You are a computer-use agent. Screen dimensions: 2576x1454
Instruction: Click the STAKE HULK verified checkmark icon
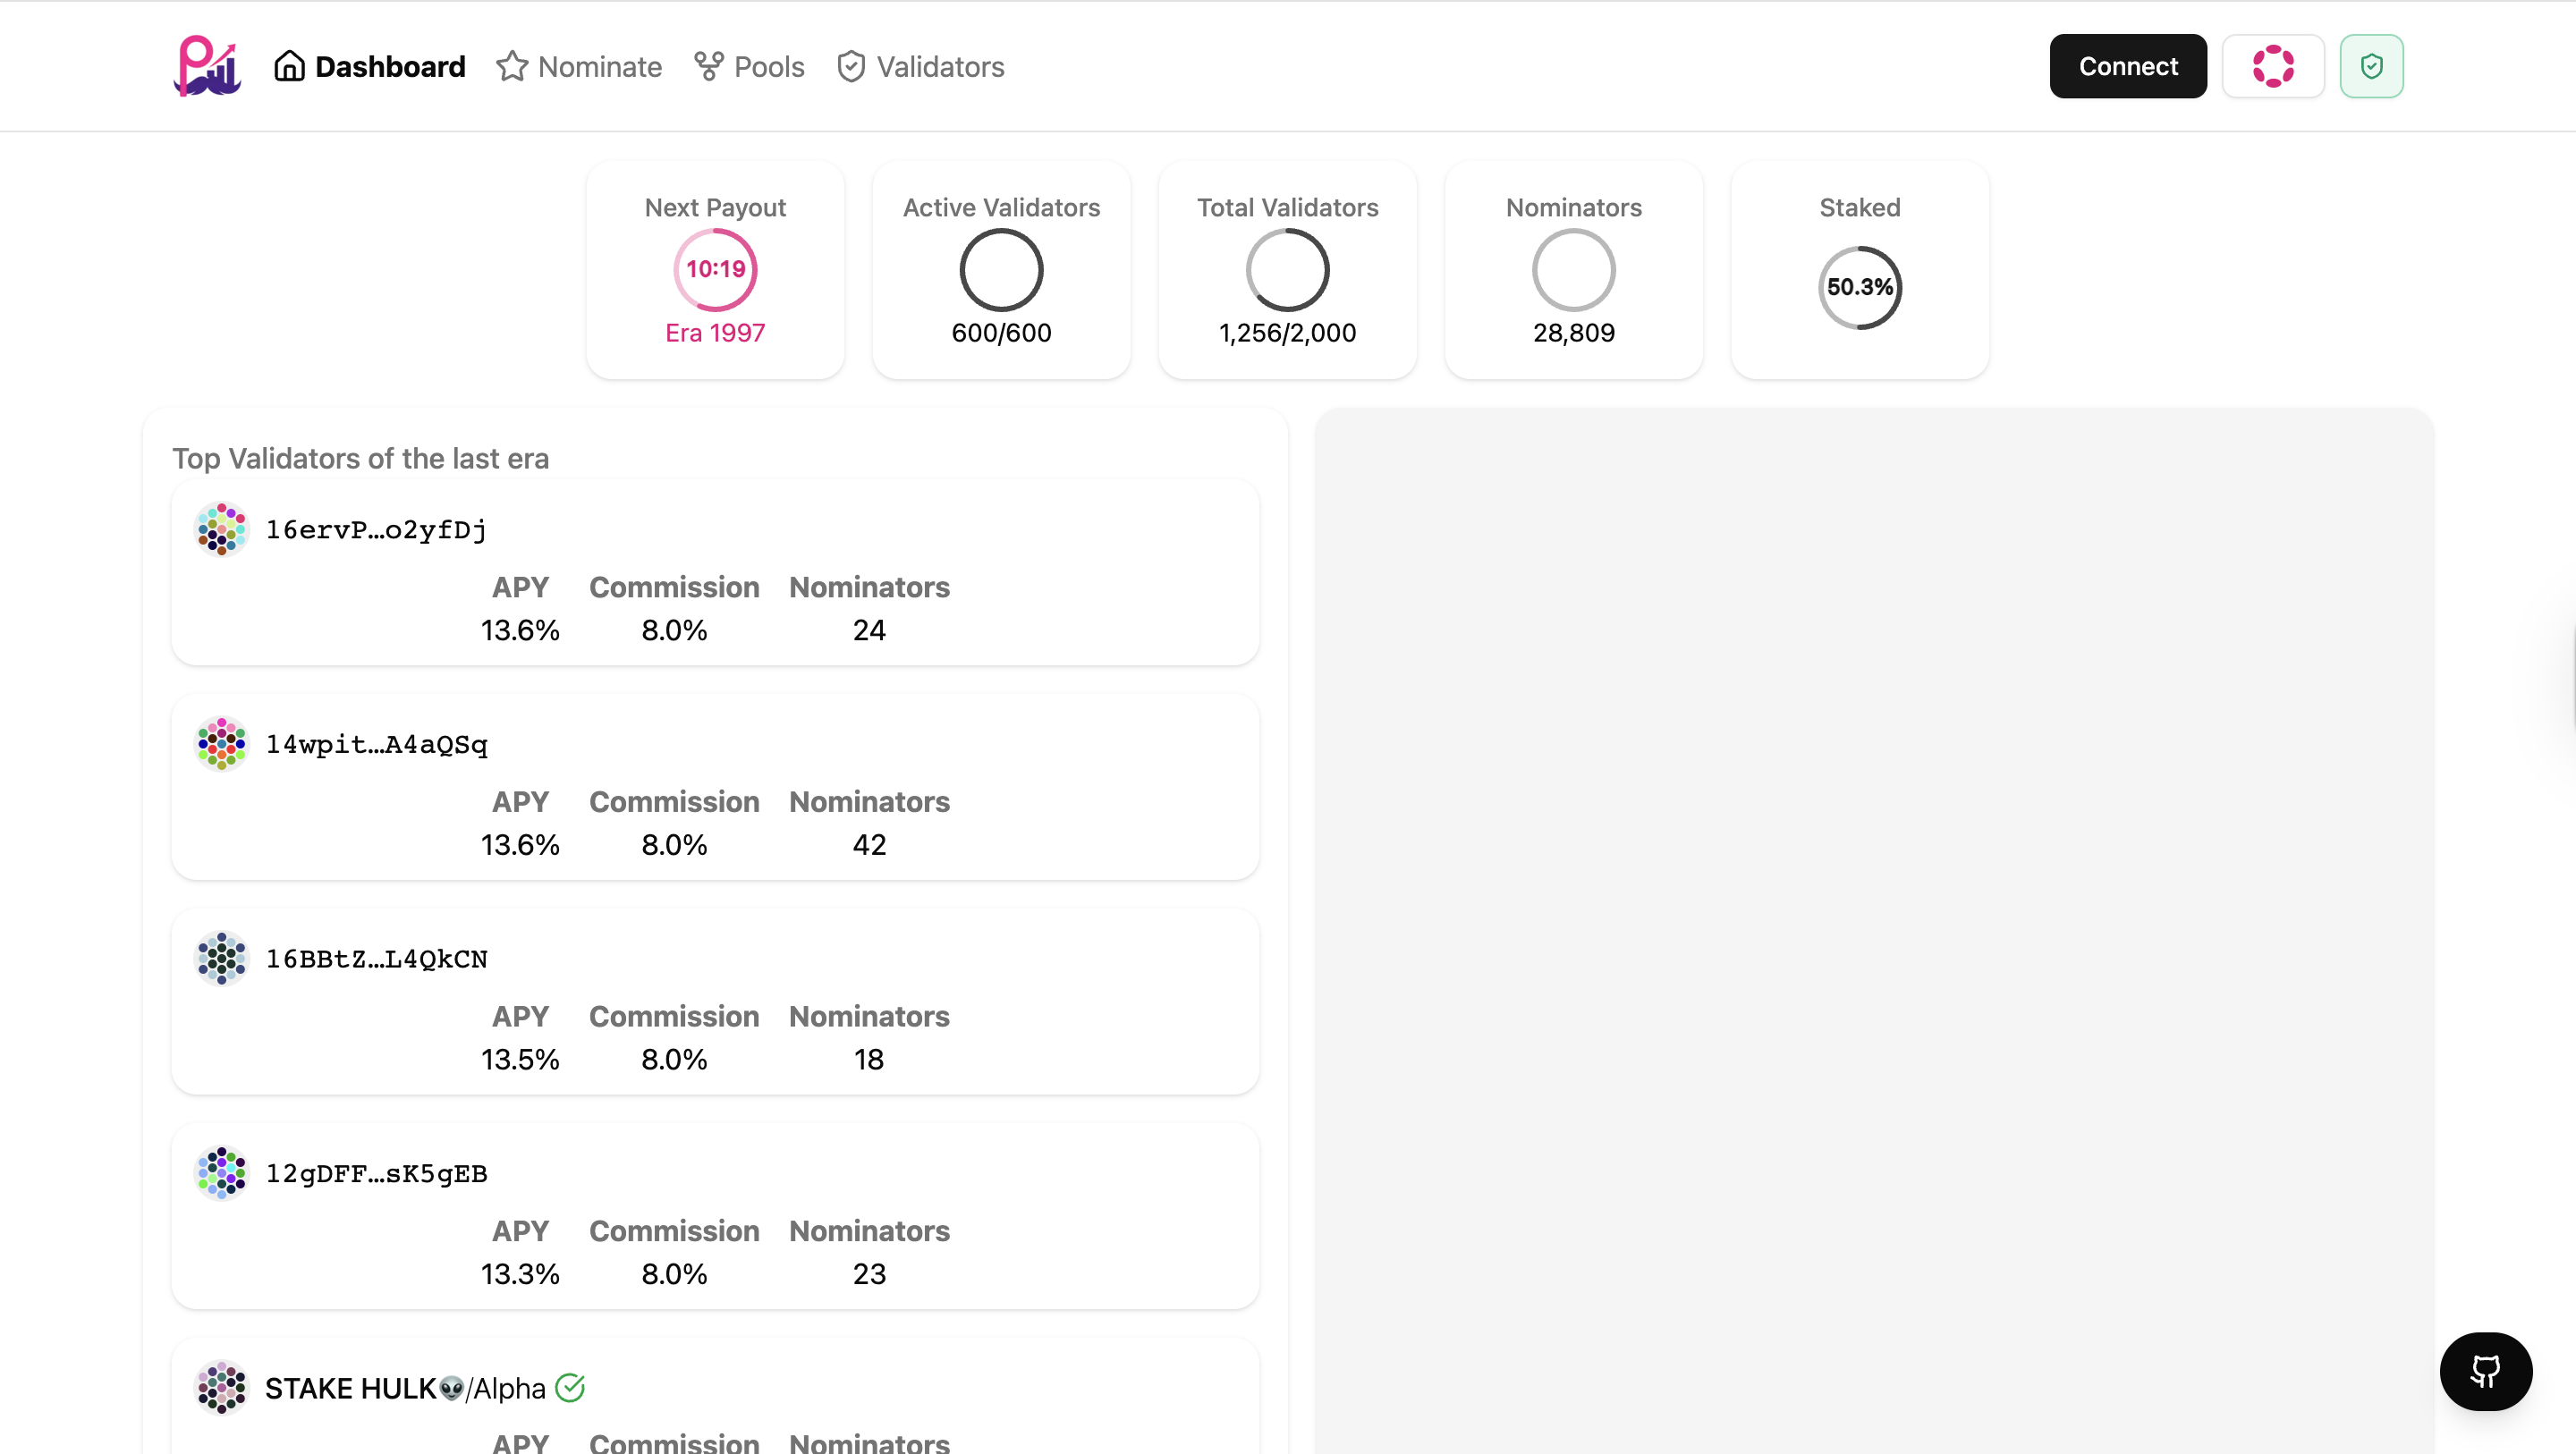[570, 1388]
